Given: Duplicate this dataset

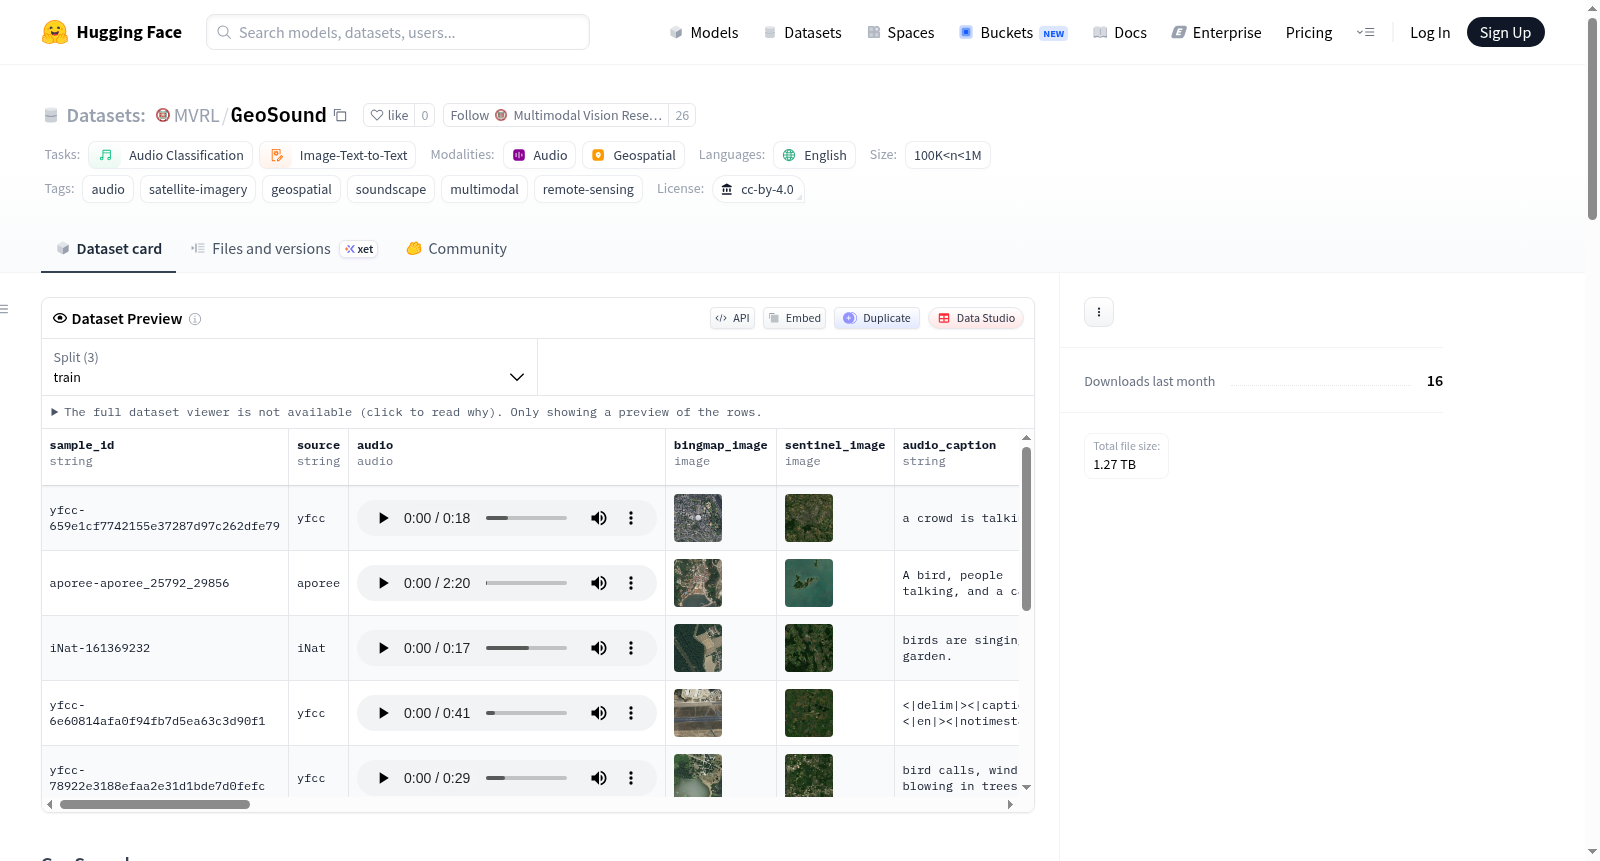Looking at the screenshot, I should [x=877, y=318].
